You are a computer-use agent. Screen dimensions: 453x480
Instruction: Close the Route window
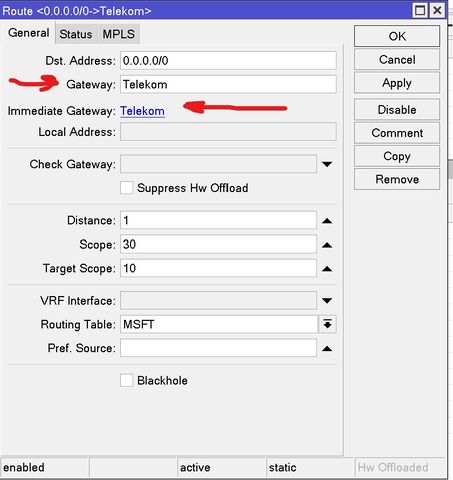437,10
